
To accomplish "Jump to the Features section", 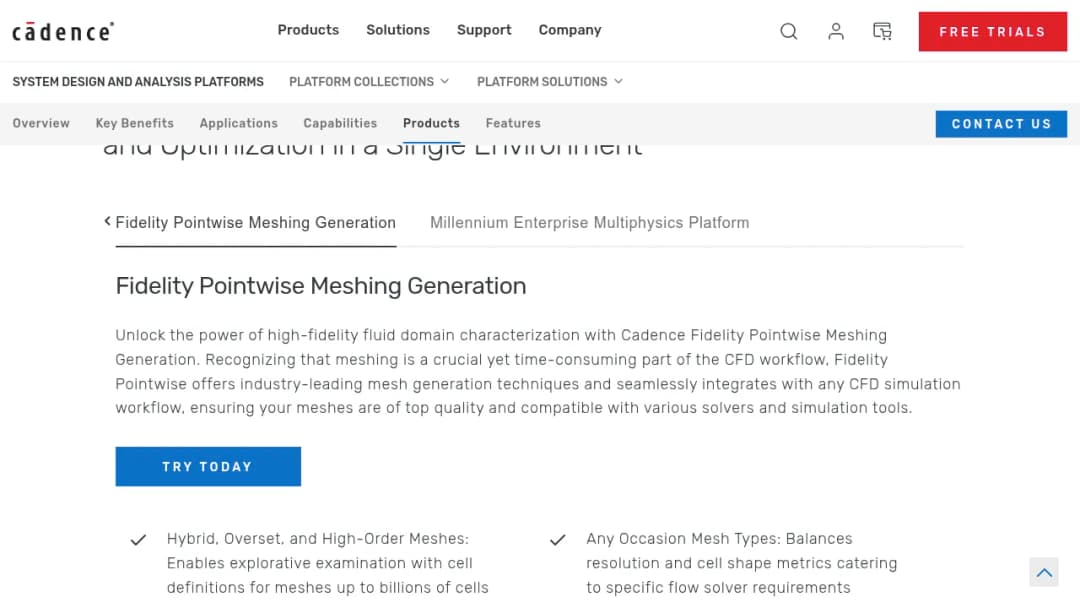I will point(513,123).
